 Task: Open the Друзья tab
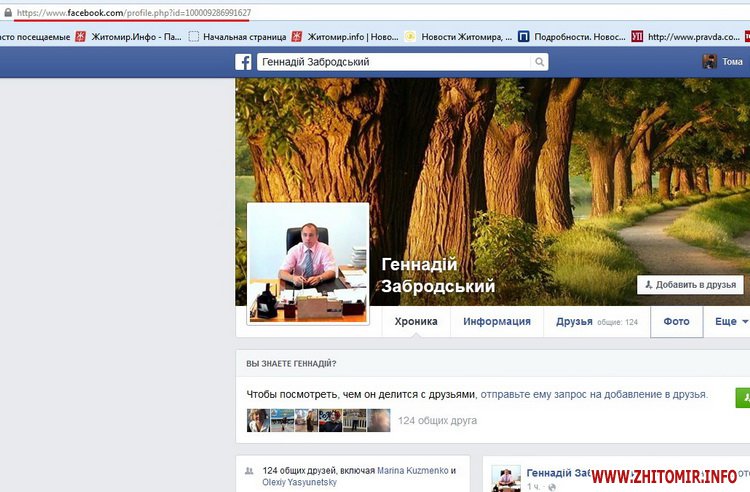(575, 322)
